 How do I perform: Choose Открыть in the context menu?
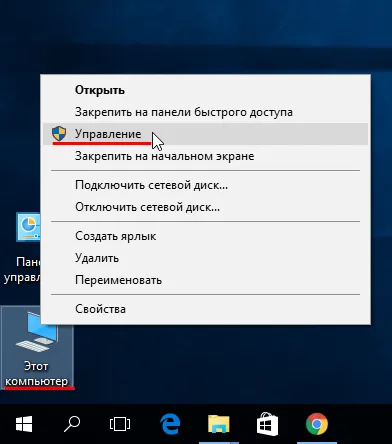point(205,90)
